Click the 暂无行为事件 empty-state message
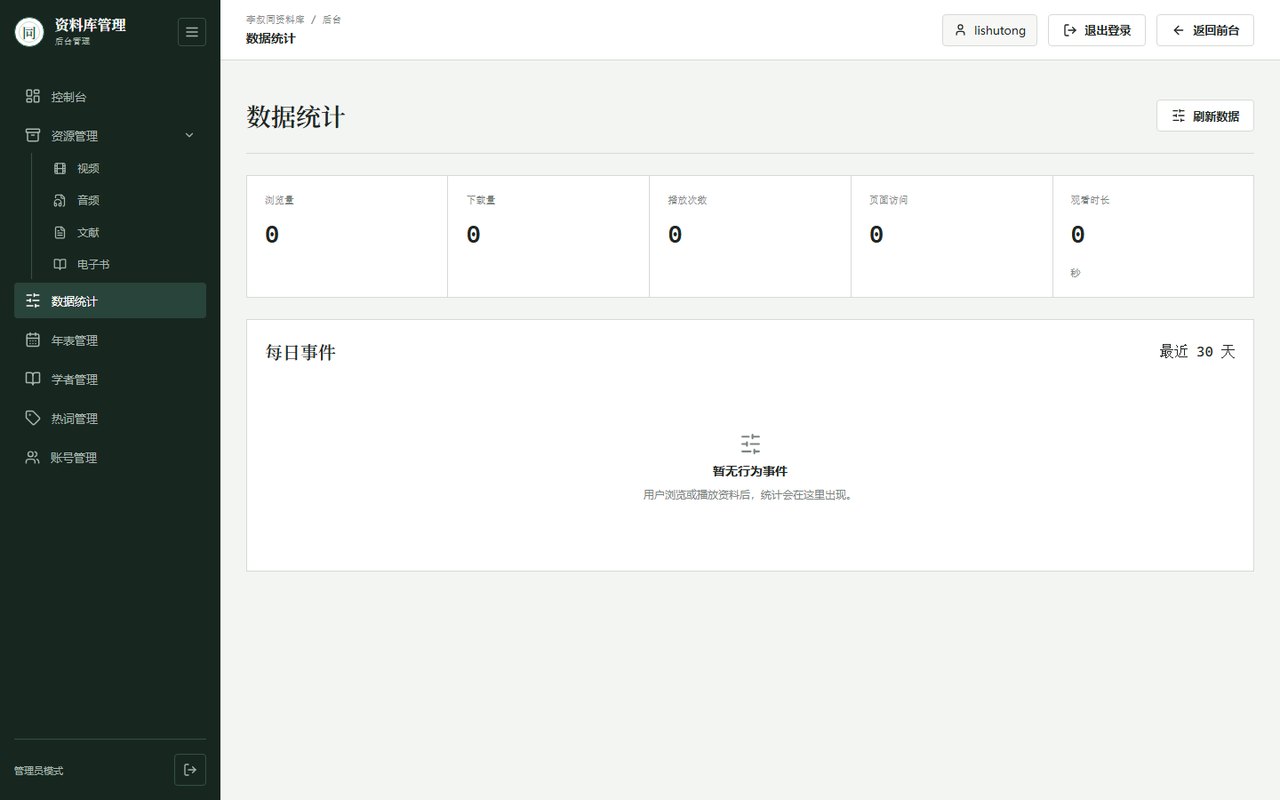This screenshot has width=1280, height=800. pyautogui.click(x=750, y=471)
